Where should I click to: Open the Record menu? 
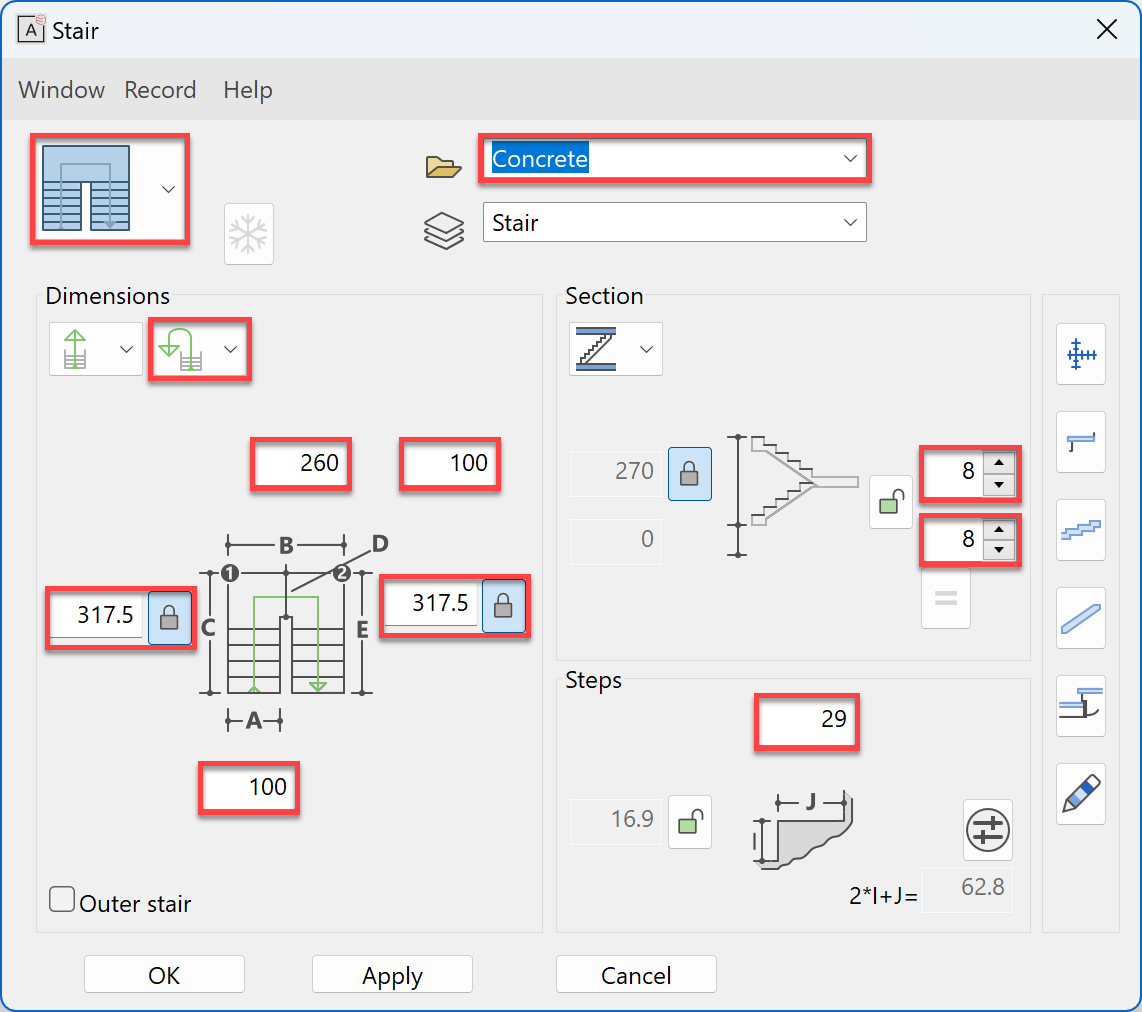tap(160, 90)
